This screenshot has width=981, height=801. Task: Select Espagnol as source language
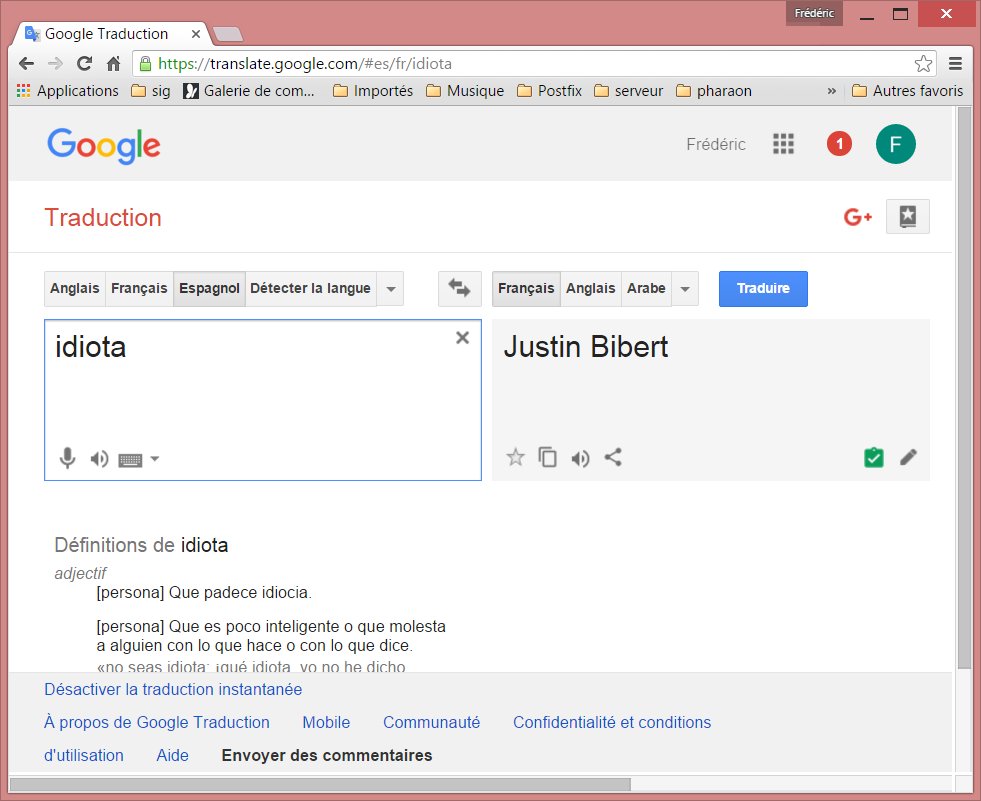point(210,288)
